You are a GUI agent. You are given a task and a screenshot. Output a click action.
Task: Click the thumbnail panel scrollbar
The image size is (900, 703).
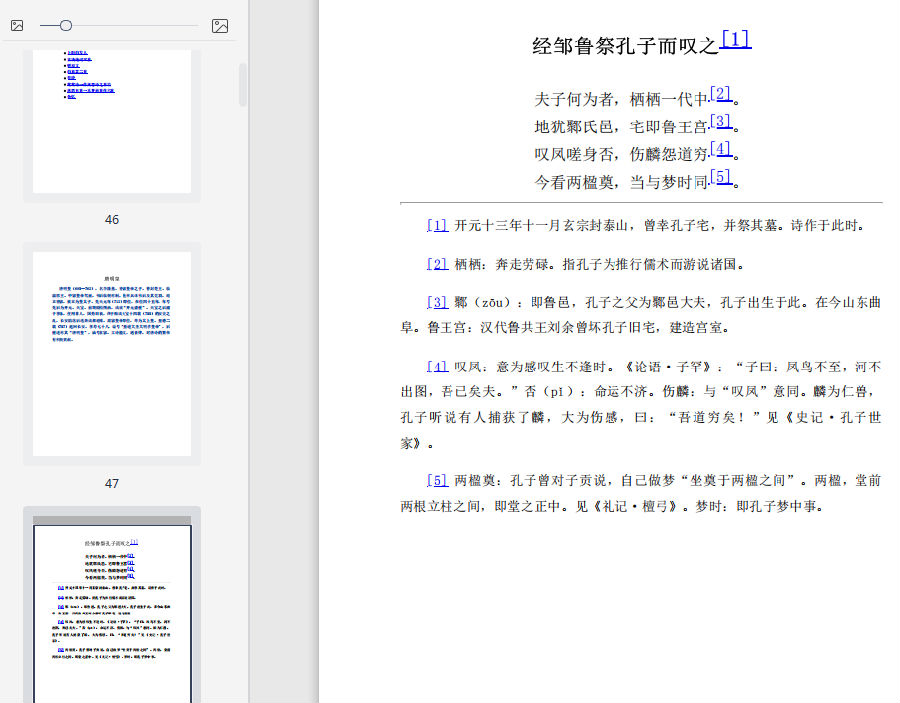(243, 85)
